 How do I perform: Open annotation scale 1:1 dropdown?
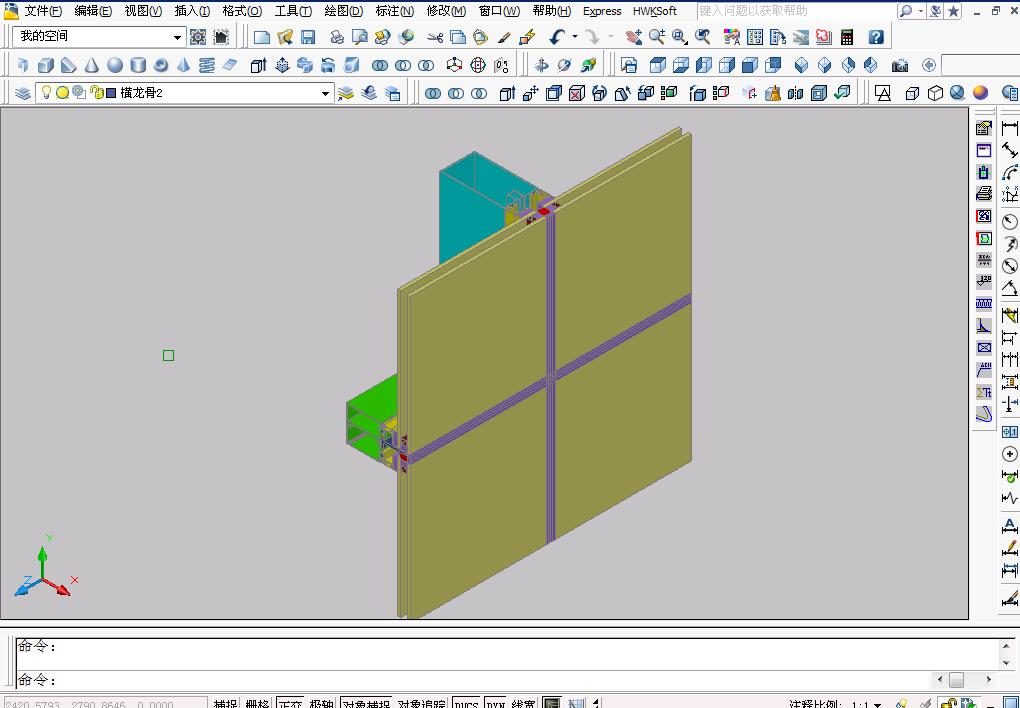(x=878, y=704)
